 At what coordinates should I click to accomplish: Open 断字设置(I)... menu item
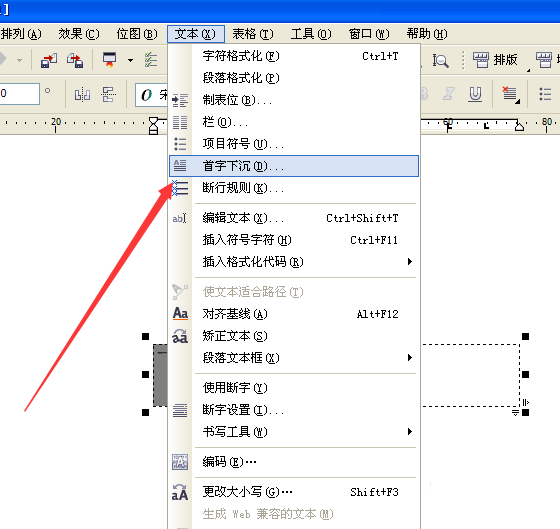click(x=294, y=410)
